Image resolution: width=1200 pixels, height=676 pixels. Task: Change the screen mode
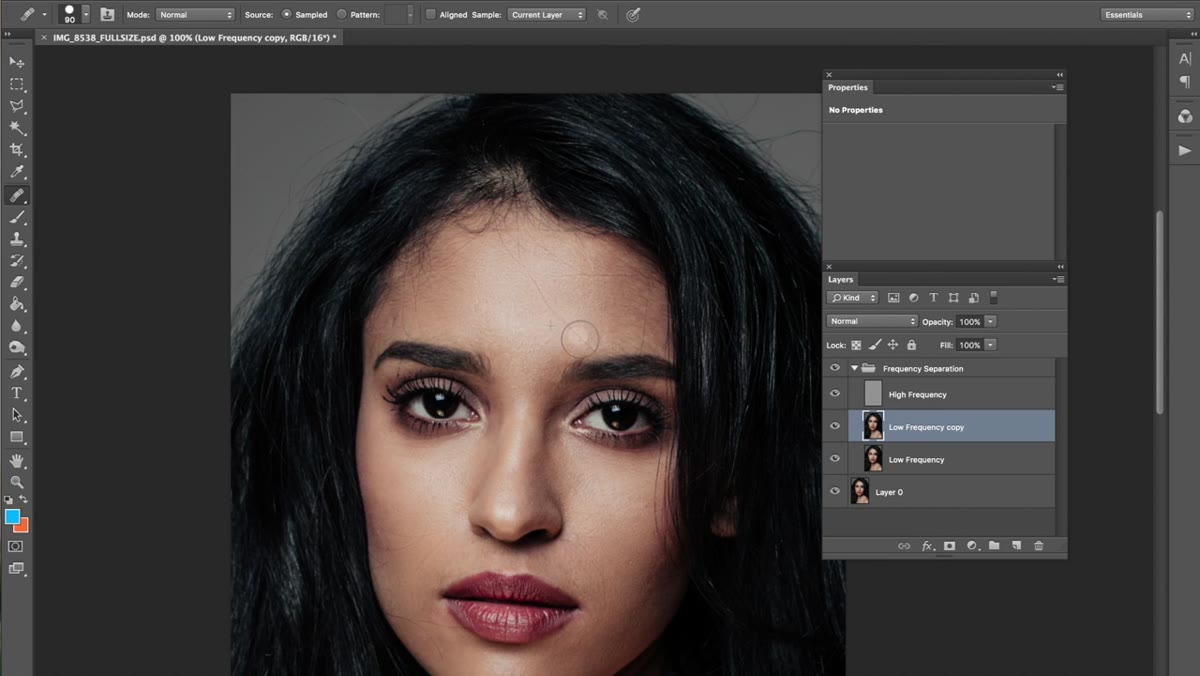16,568
